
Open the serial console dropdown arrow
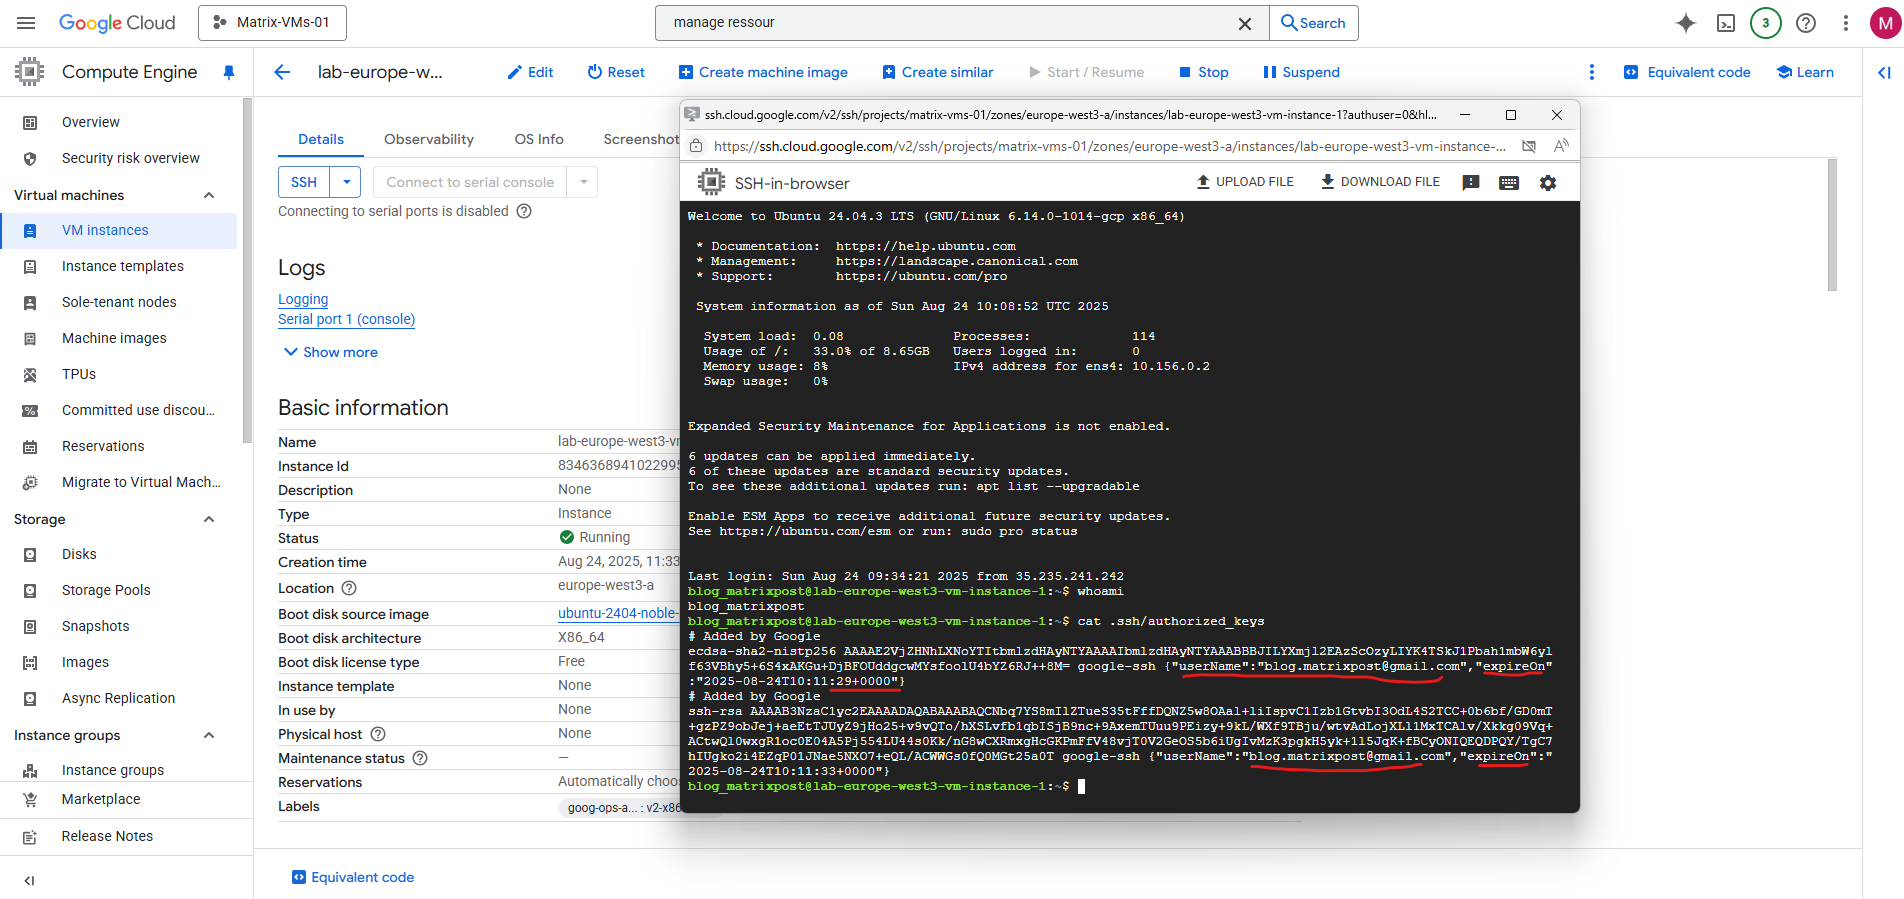tap(583, 182)
